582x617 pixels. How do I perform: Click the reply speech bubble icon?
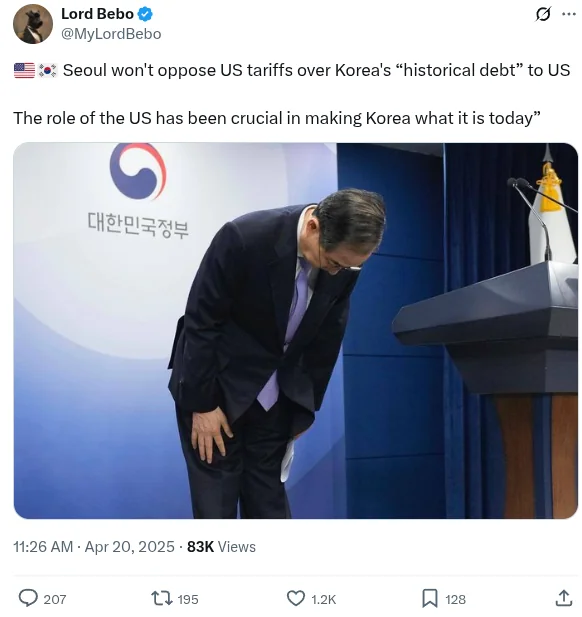(x=28, y=599)
